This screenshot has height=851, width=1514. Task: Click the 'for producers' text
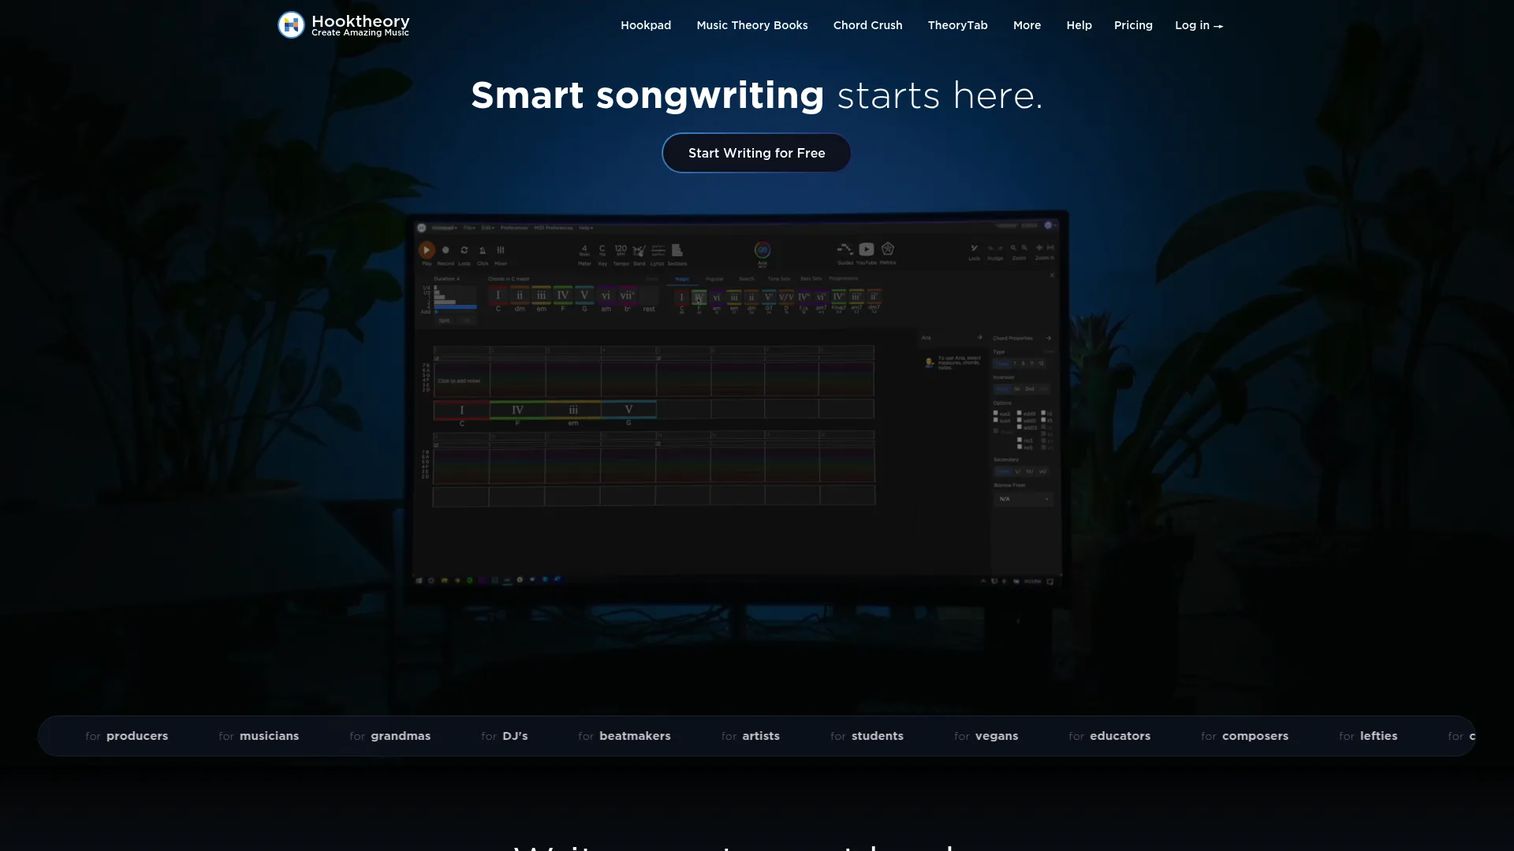click(x=127, y=736)
